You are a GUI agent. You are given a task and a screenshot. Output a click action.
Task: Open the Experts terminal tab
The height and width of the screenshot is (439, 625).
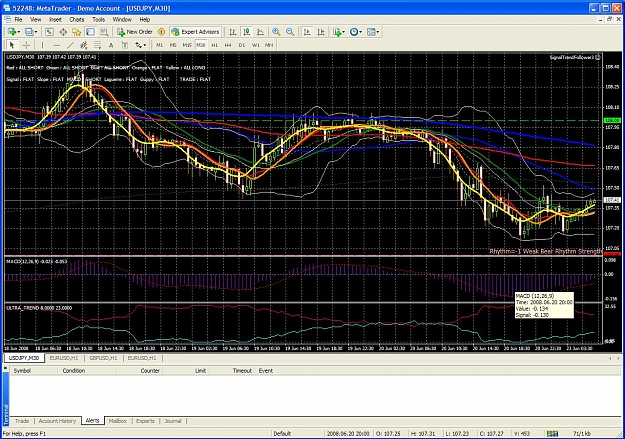[145, 421]
